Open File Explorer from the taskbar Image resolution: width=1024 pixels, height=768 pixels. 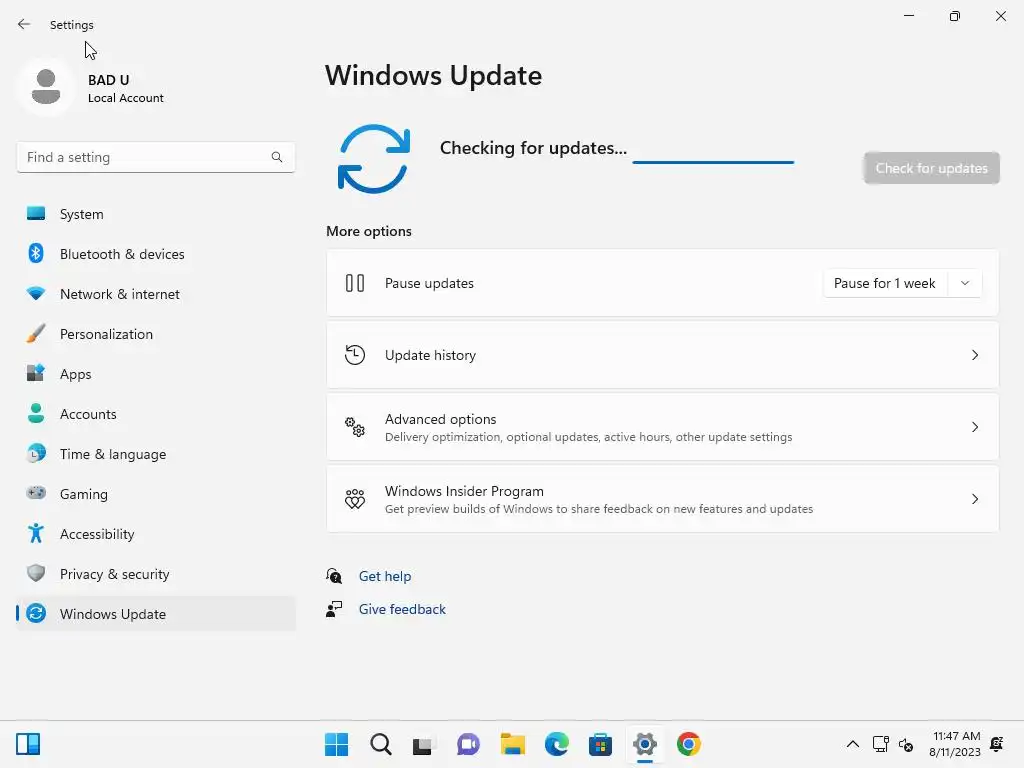click(x=513, y=744)
